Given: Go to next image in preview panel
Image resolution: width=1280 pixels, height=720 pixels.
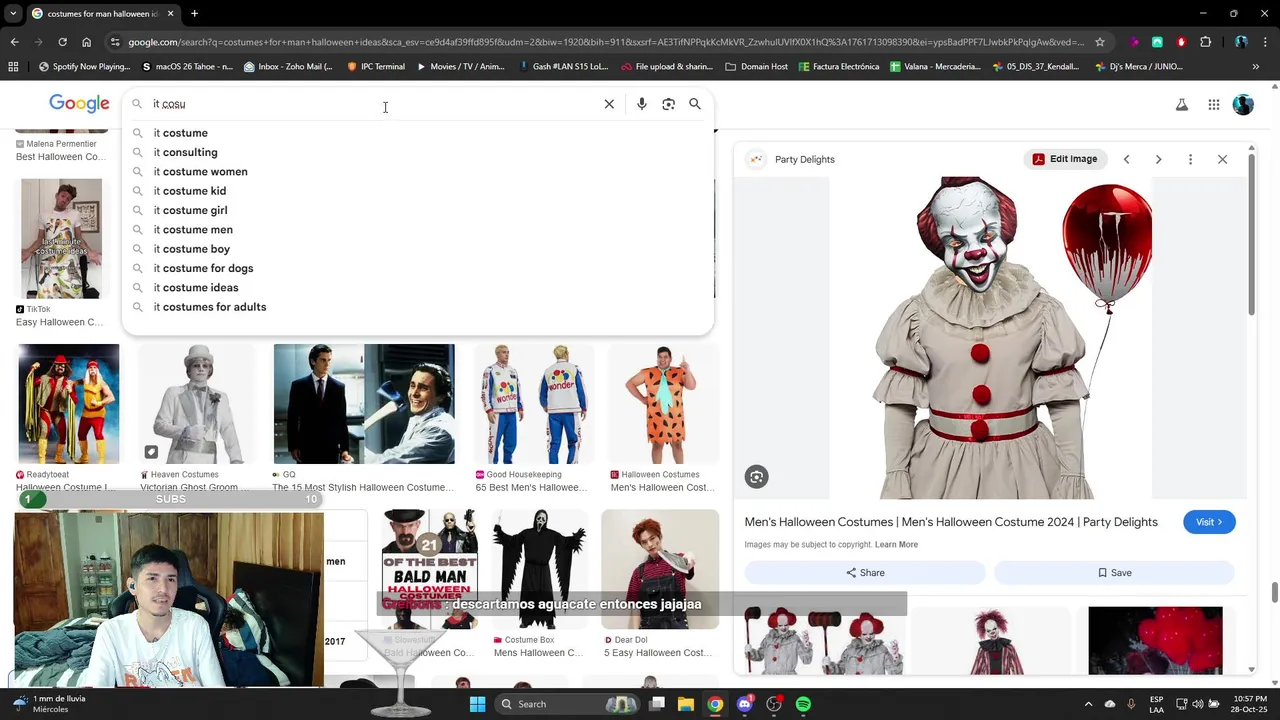Looking at the screenshot, I should click(1158, 159).
